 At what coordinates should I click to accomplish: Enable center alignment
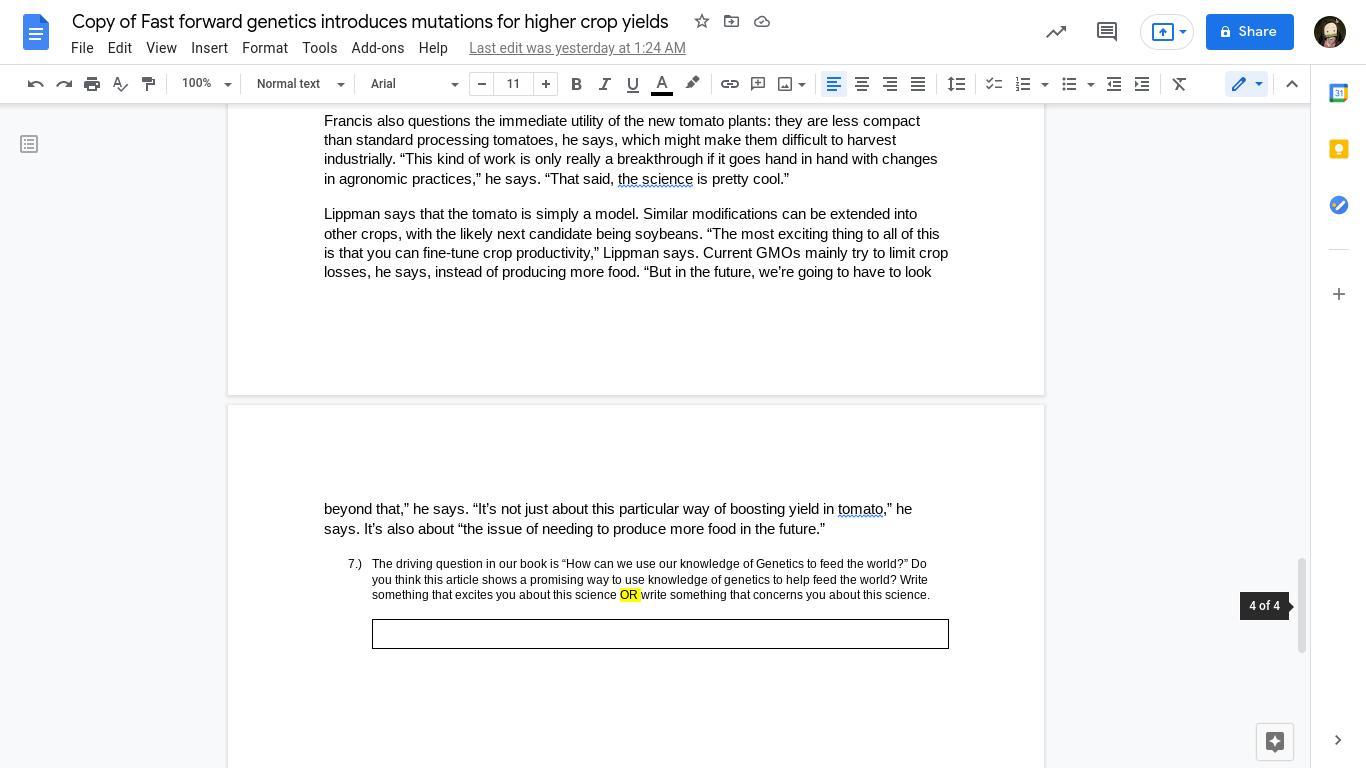861,84
